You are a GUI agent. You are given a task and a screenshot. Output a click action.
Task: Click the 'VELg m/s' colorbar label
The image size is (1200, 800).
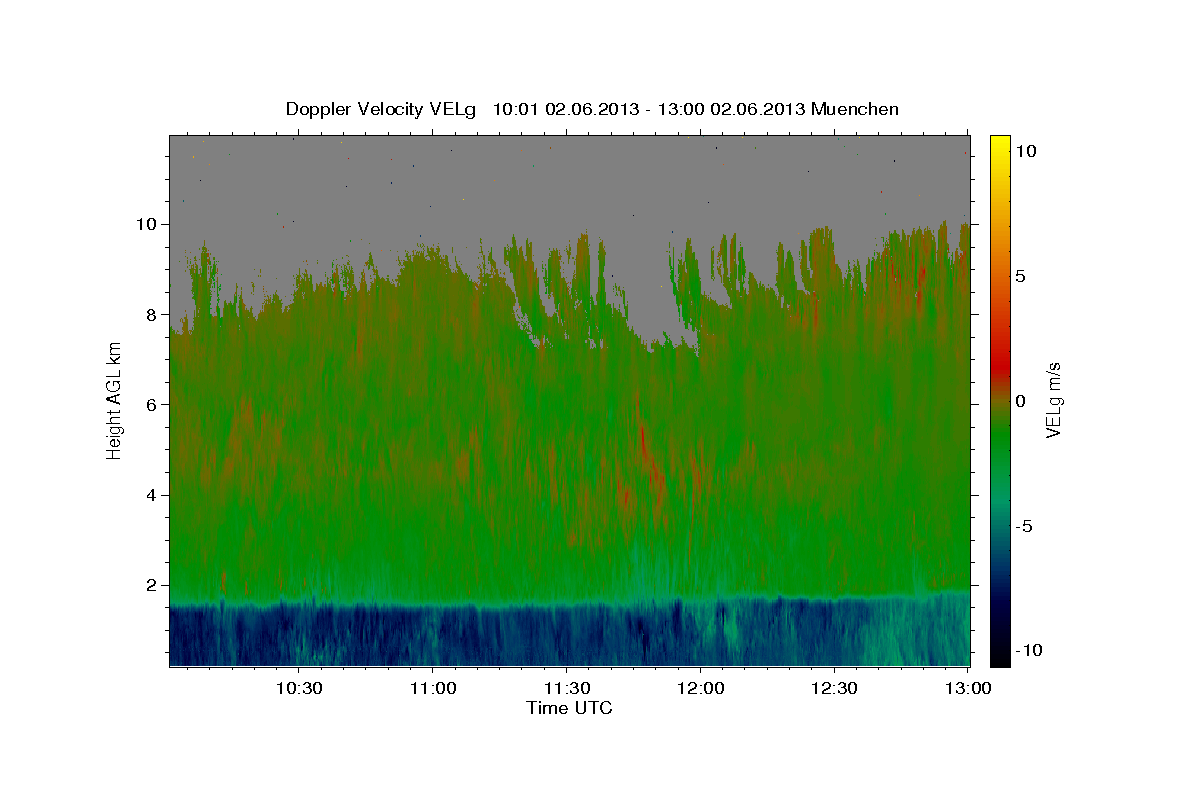tap(1053, 400)
